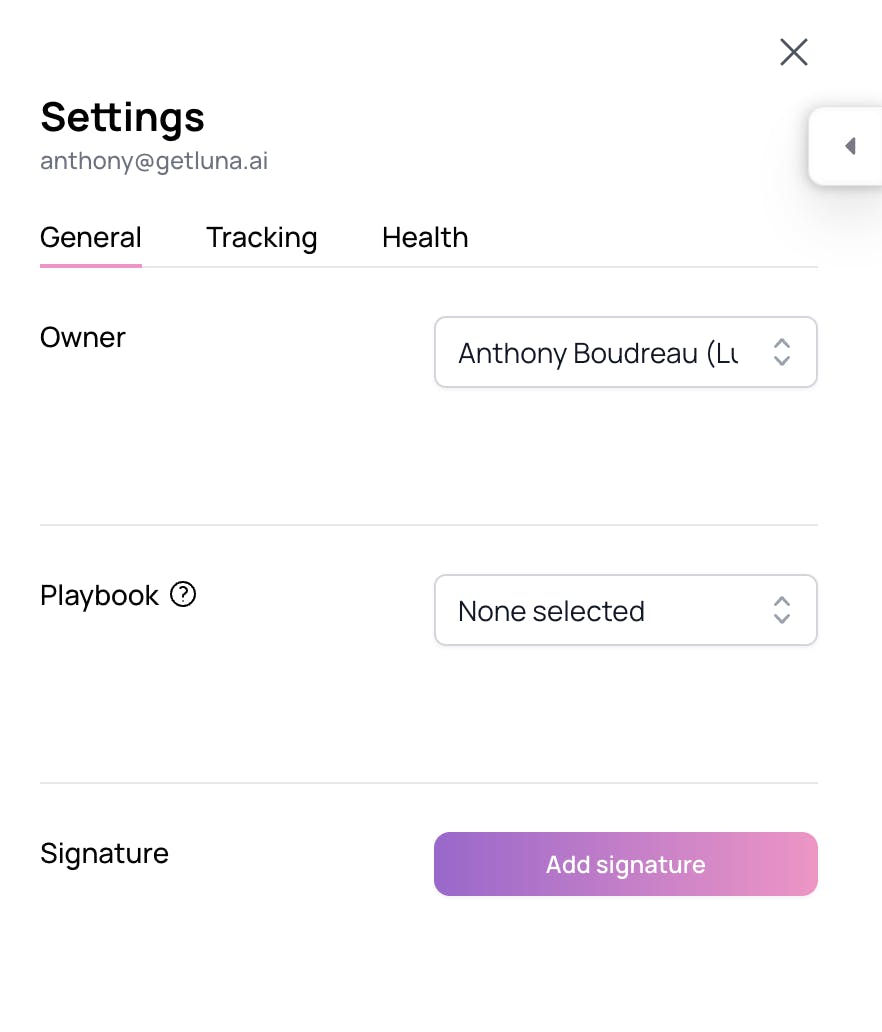Close the Settings panel with the X
This screenshot has height=1032, width=882.
pyautogui.click(x=793, y=52)
